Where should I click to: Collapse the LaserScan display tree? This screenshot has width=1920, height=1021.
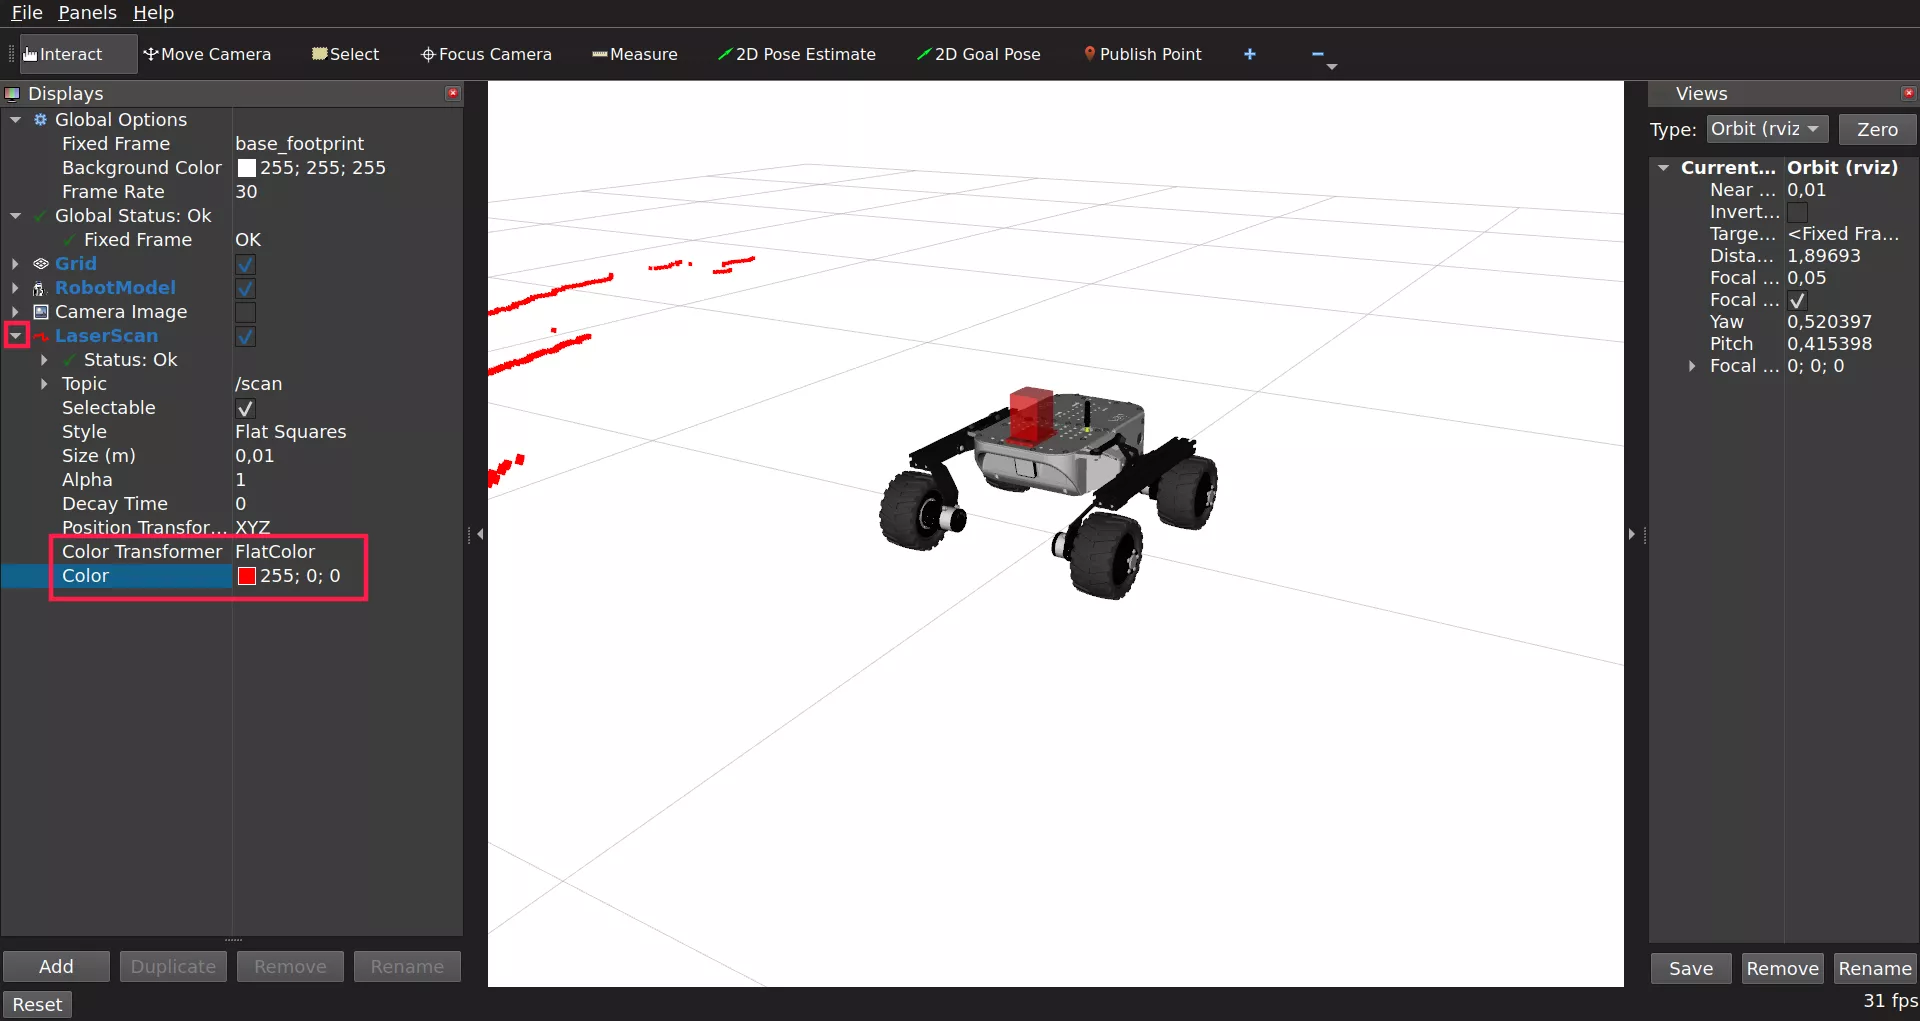[16, 336]
